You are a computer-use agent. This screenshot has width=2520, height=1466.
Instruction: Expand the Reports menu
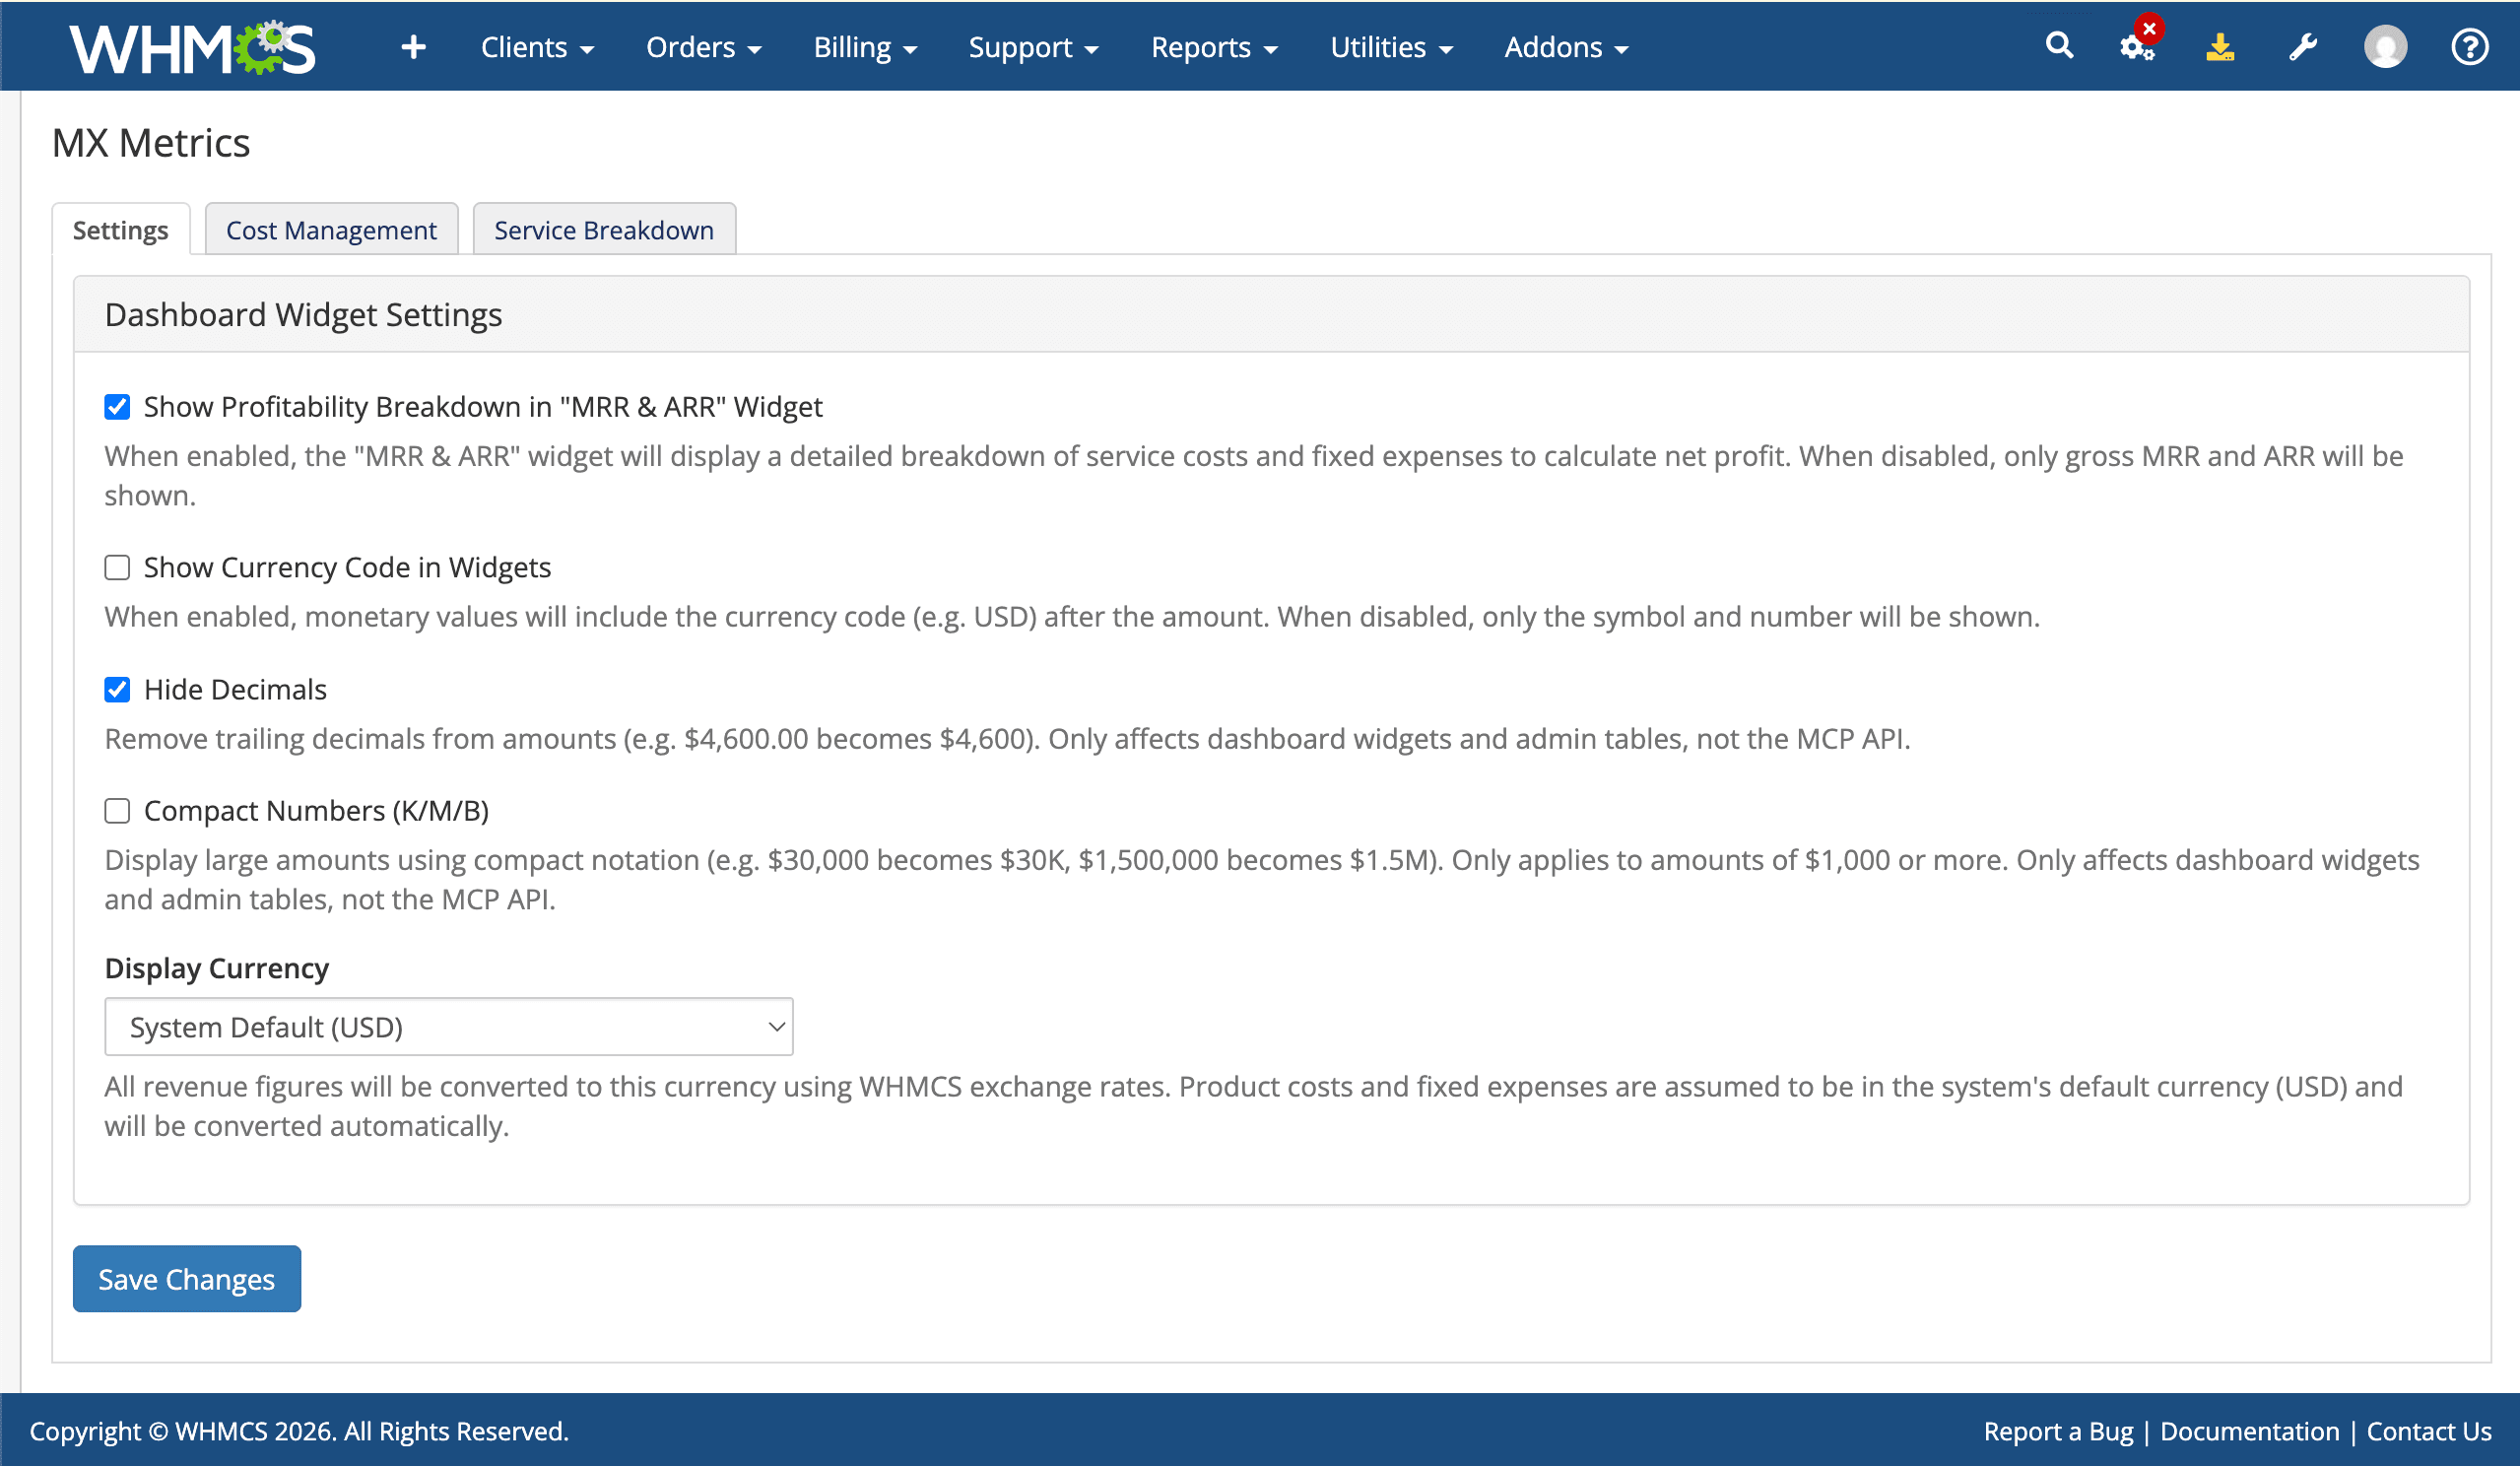point(1214,47)
